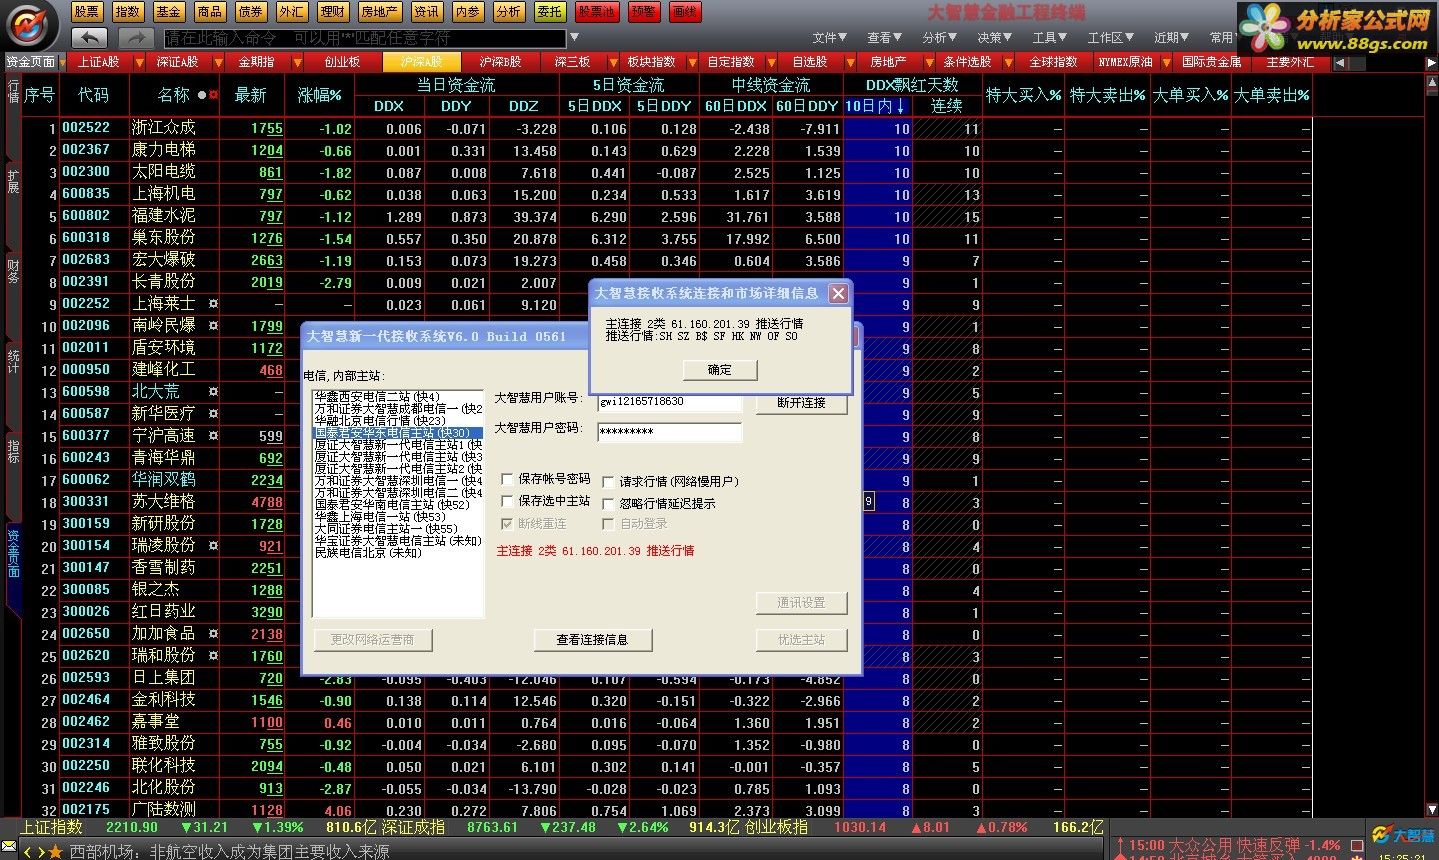Viewport: 1439px width, 860px height.
Task: Switch to the 条件选股 tab
Action: tap(968, 62)
